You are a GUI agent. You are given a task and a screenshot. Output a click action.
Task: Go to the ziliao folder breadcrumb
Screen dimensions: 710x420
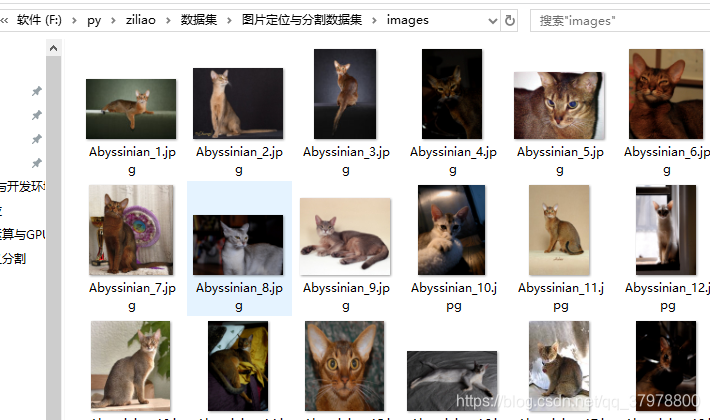tap(140, 20)
